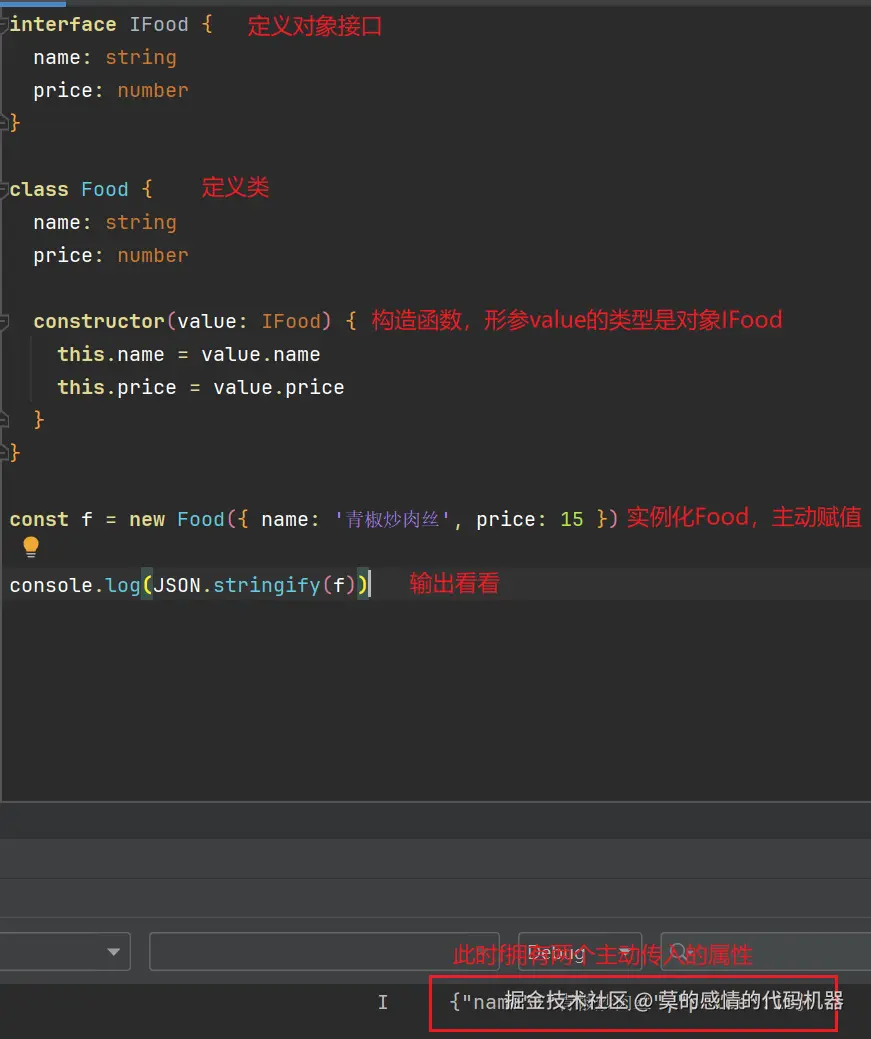Focus the empty filter input box
The height and width of the screenshot is (1039, 871).
323,952
